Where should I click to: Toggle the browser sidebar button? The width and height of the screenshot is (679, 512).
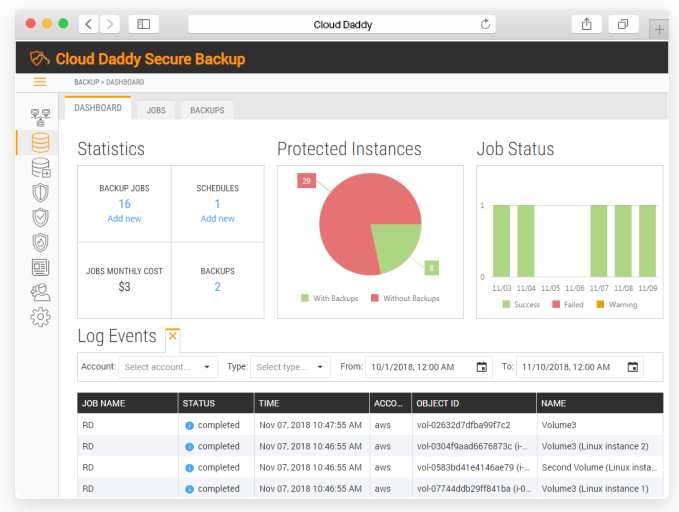click(143, 24)
